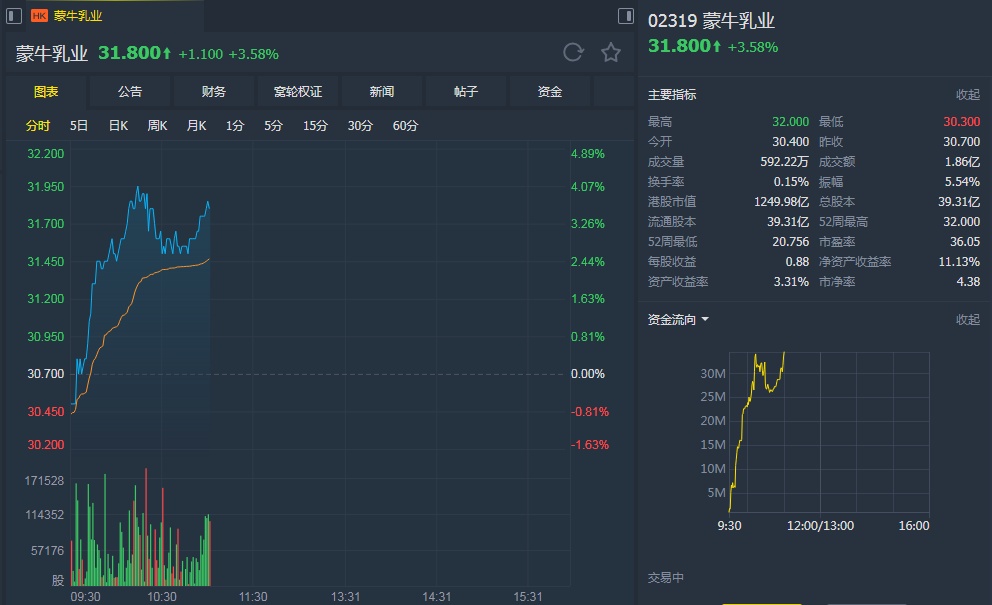This screenshot has height=605, width=992.
Task: Add 蒙牛乳业 to favorites with the star
Action: click(x=611, y=53)
